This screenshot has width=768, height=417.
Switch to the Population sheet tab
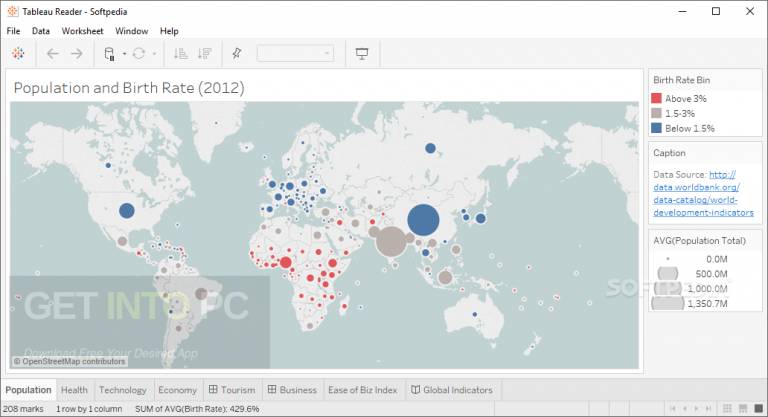pos(28,390)
